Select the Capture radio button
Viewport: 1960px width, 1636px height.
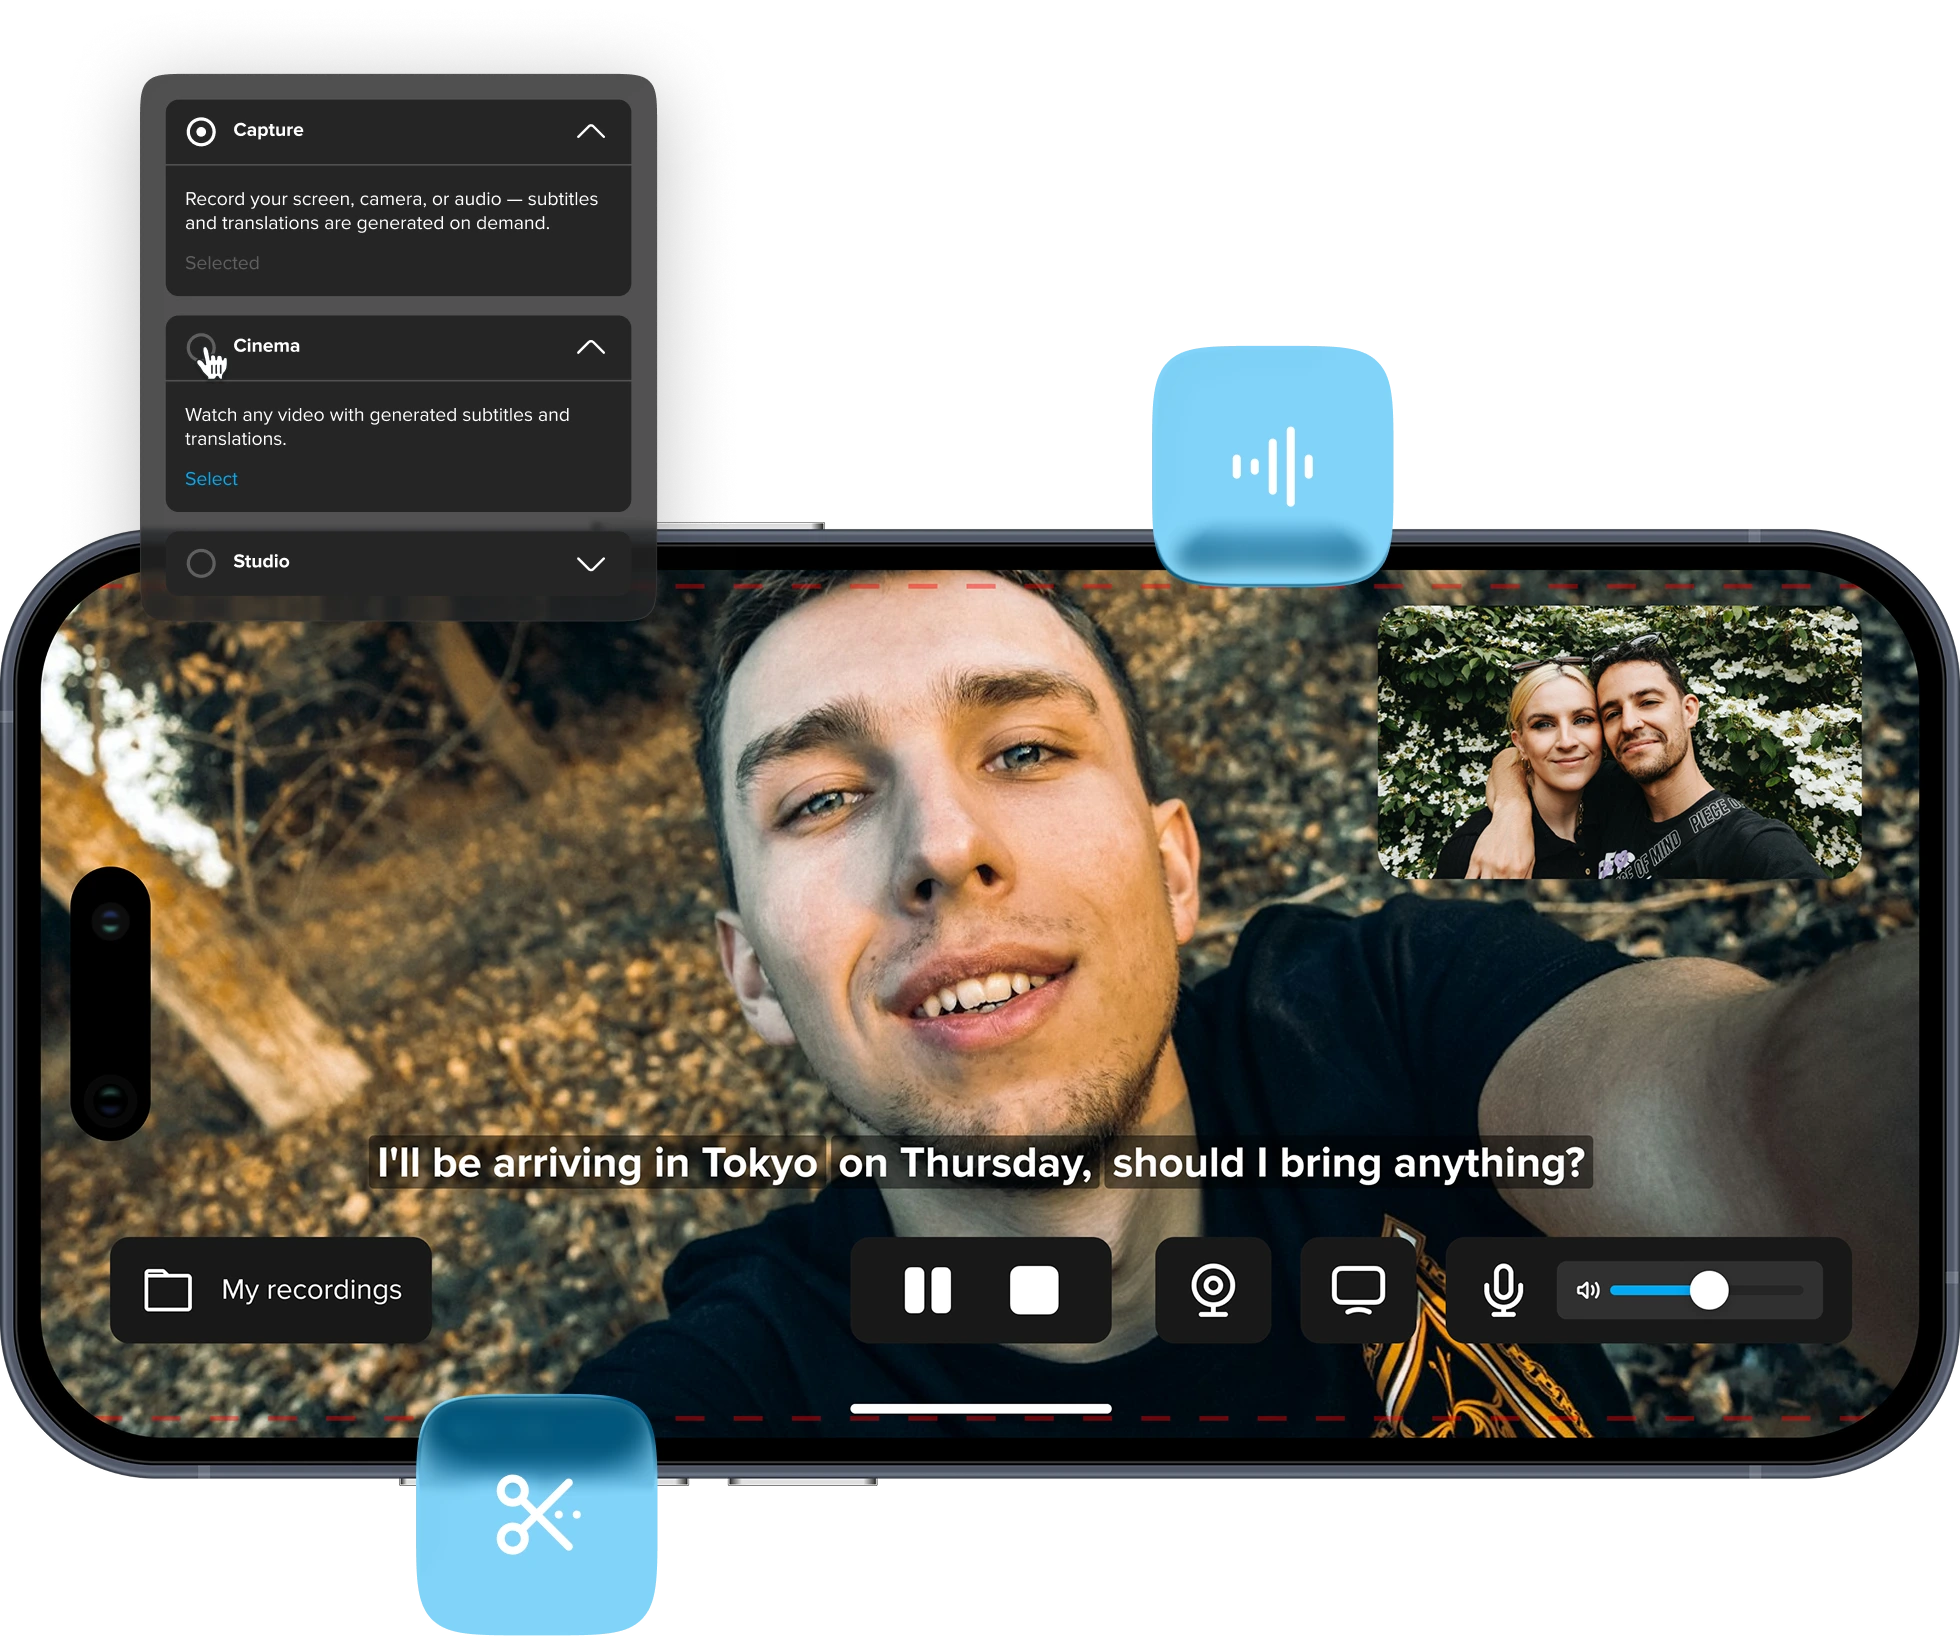[x=201, y=131]
